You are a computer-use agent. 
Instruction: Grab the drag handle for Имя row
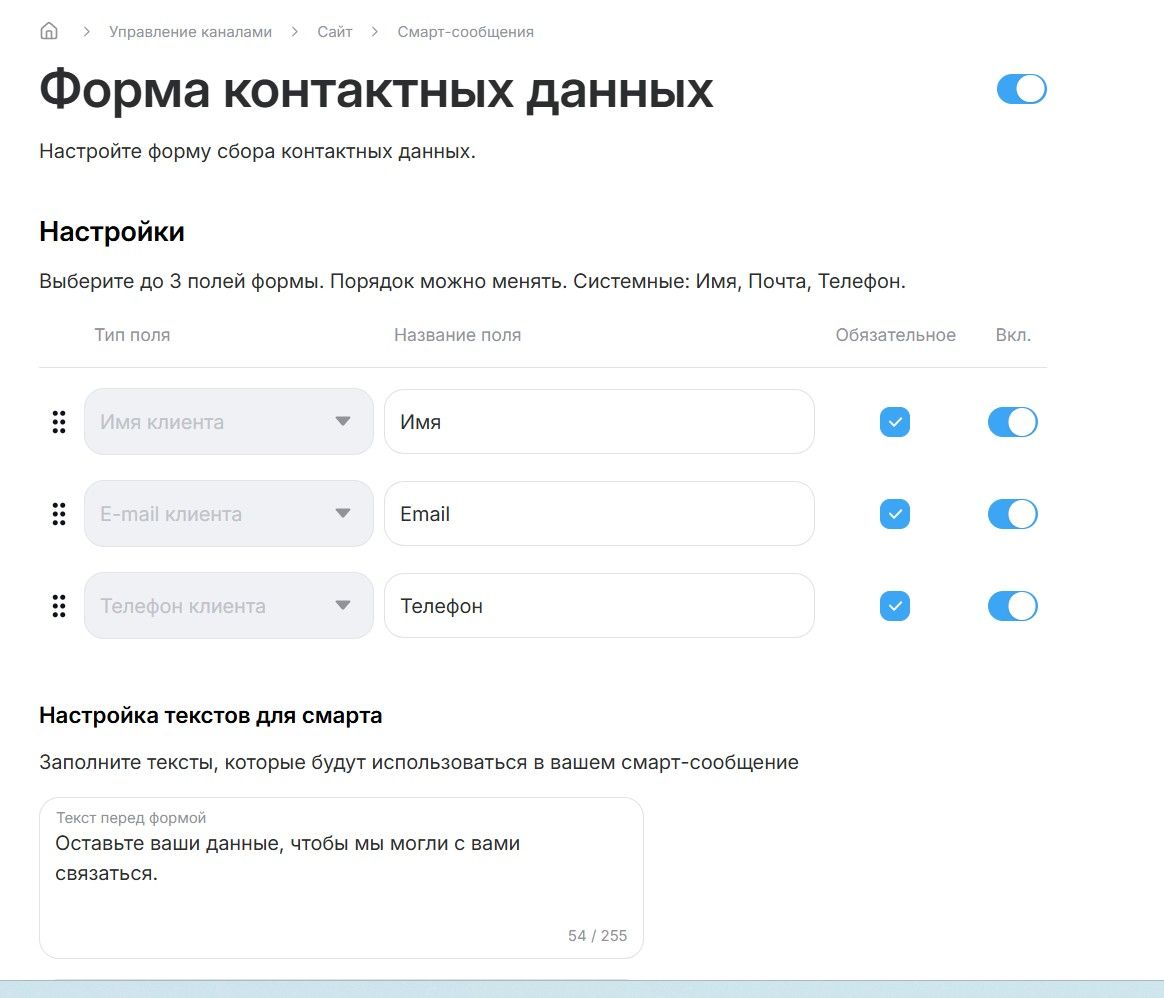tap(59, 422)
